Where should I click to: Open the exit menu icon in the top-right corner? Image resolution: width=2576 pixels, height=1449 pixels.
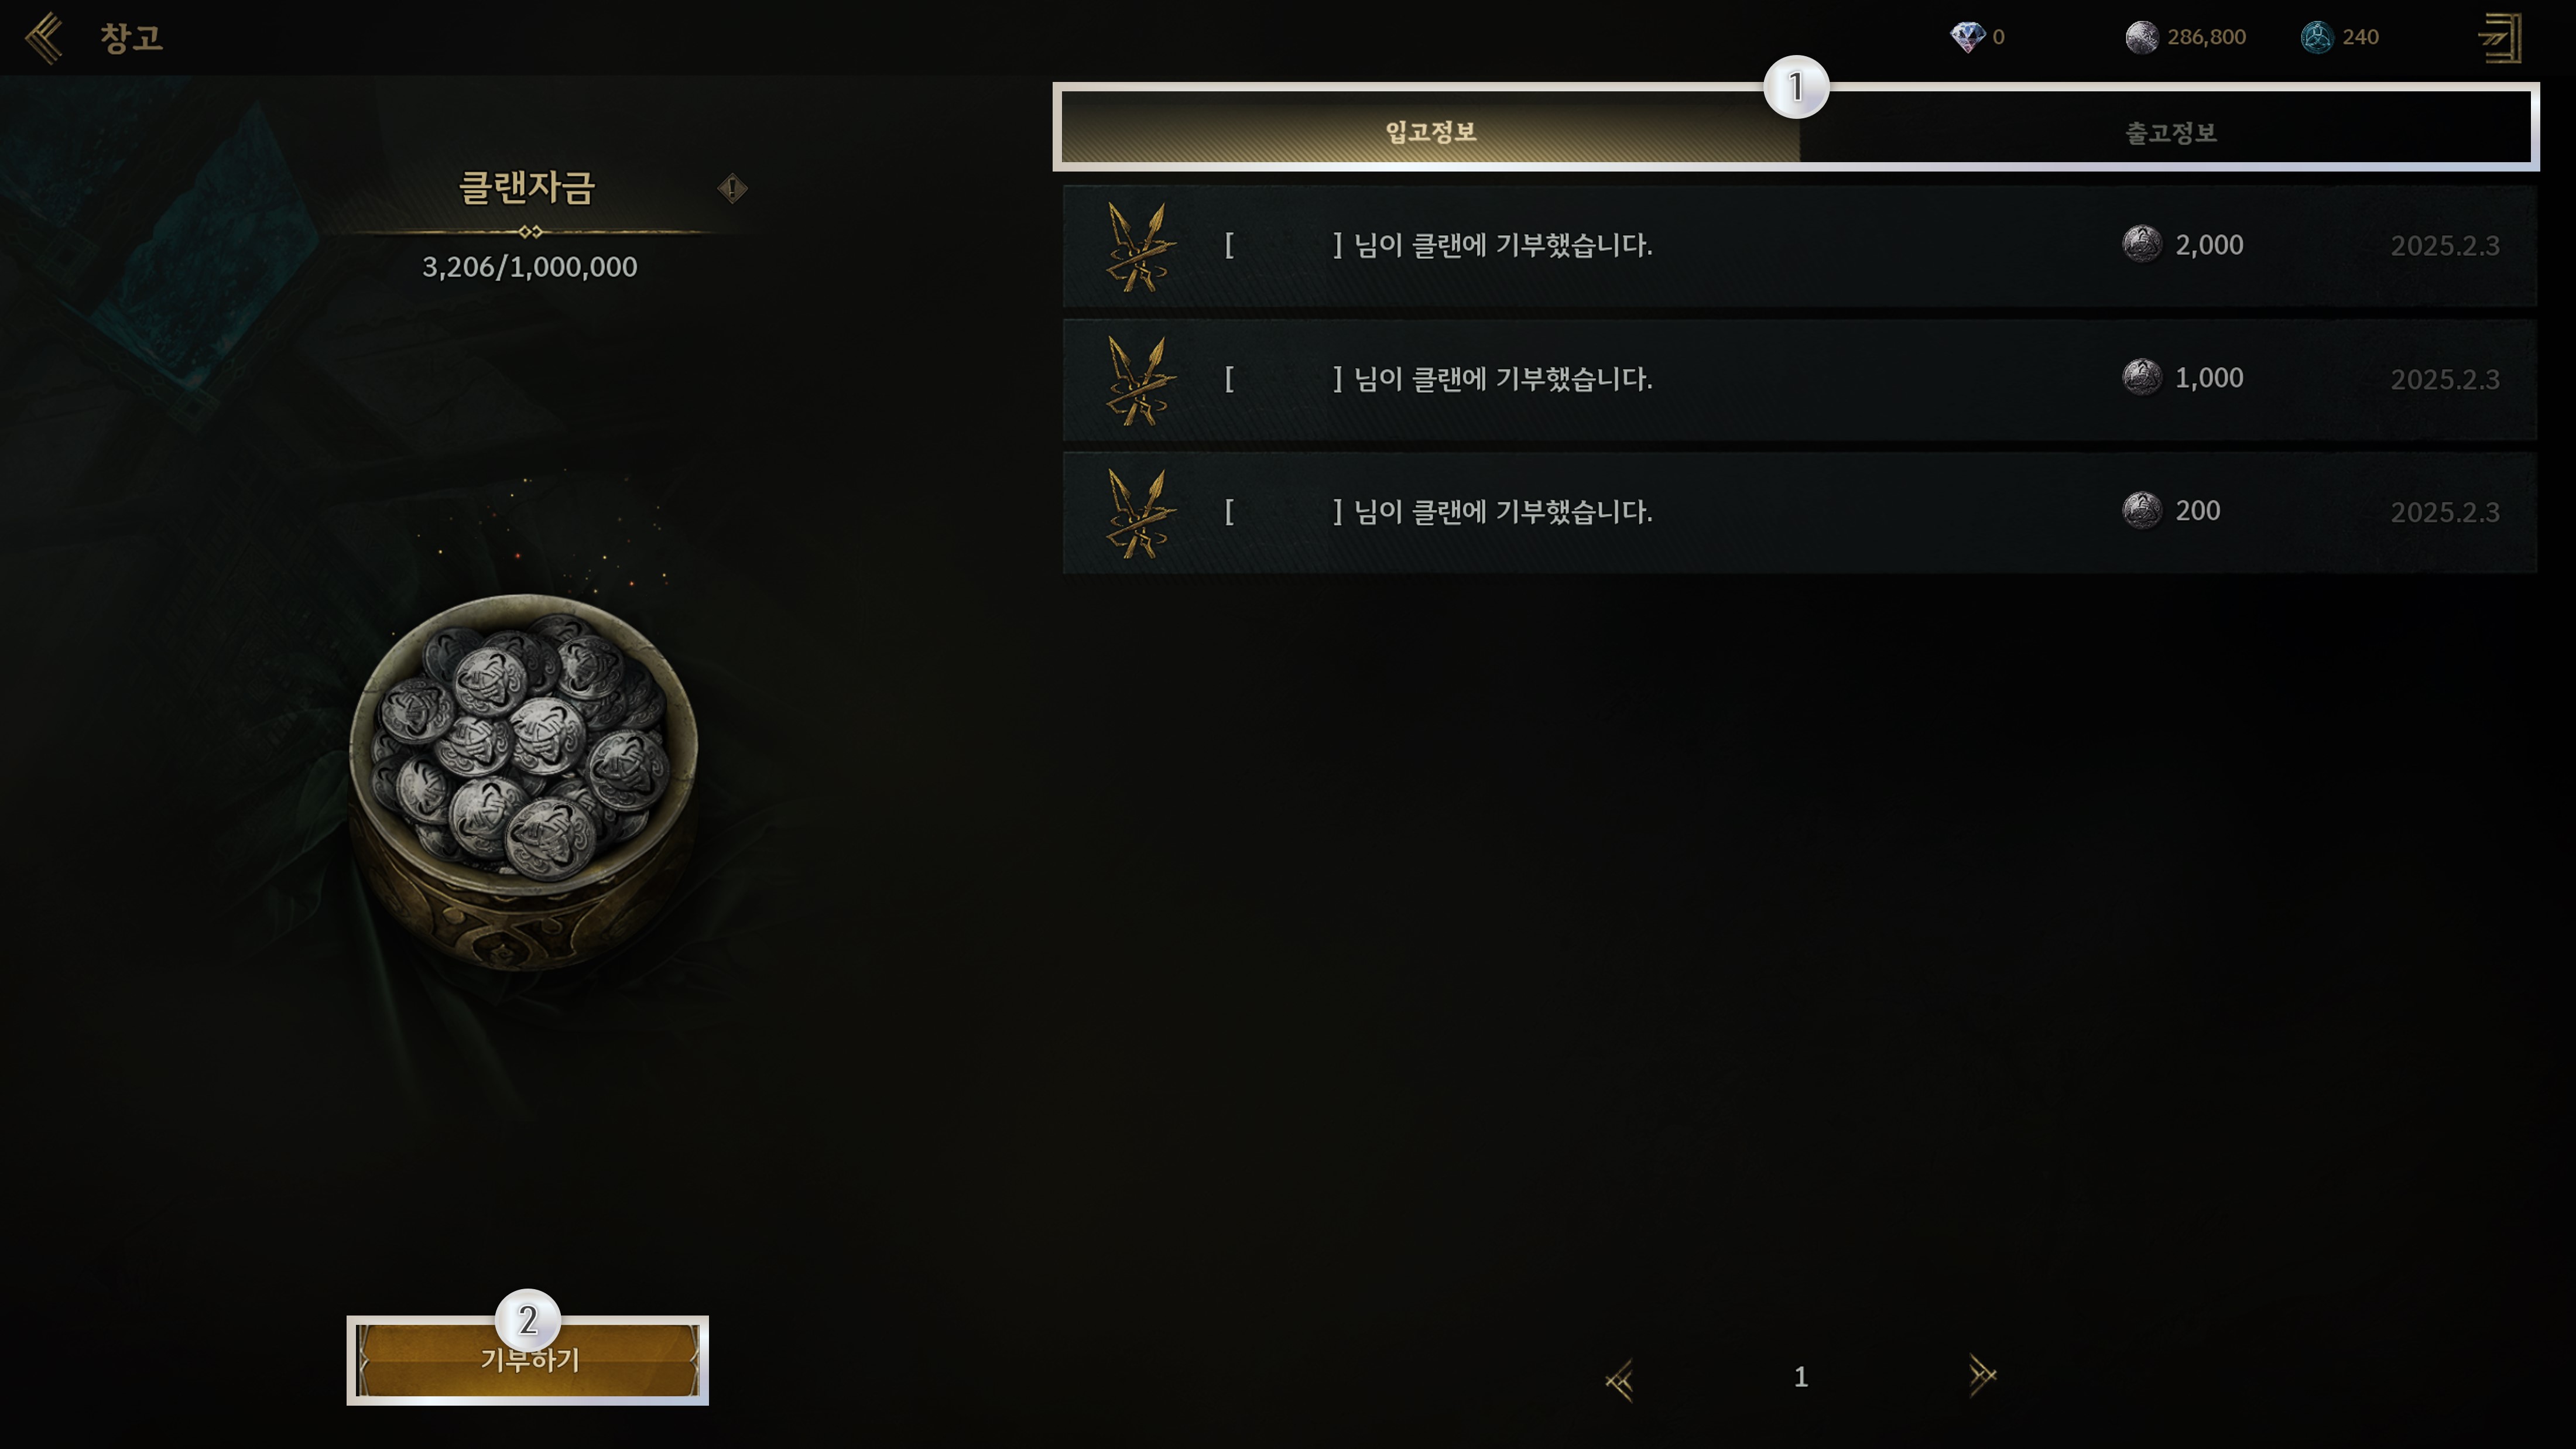(x=2501, y=38)
